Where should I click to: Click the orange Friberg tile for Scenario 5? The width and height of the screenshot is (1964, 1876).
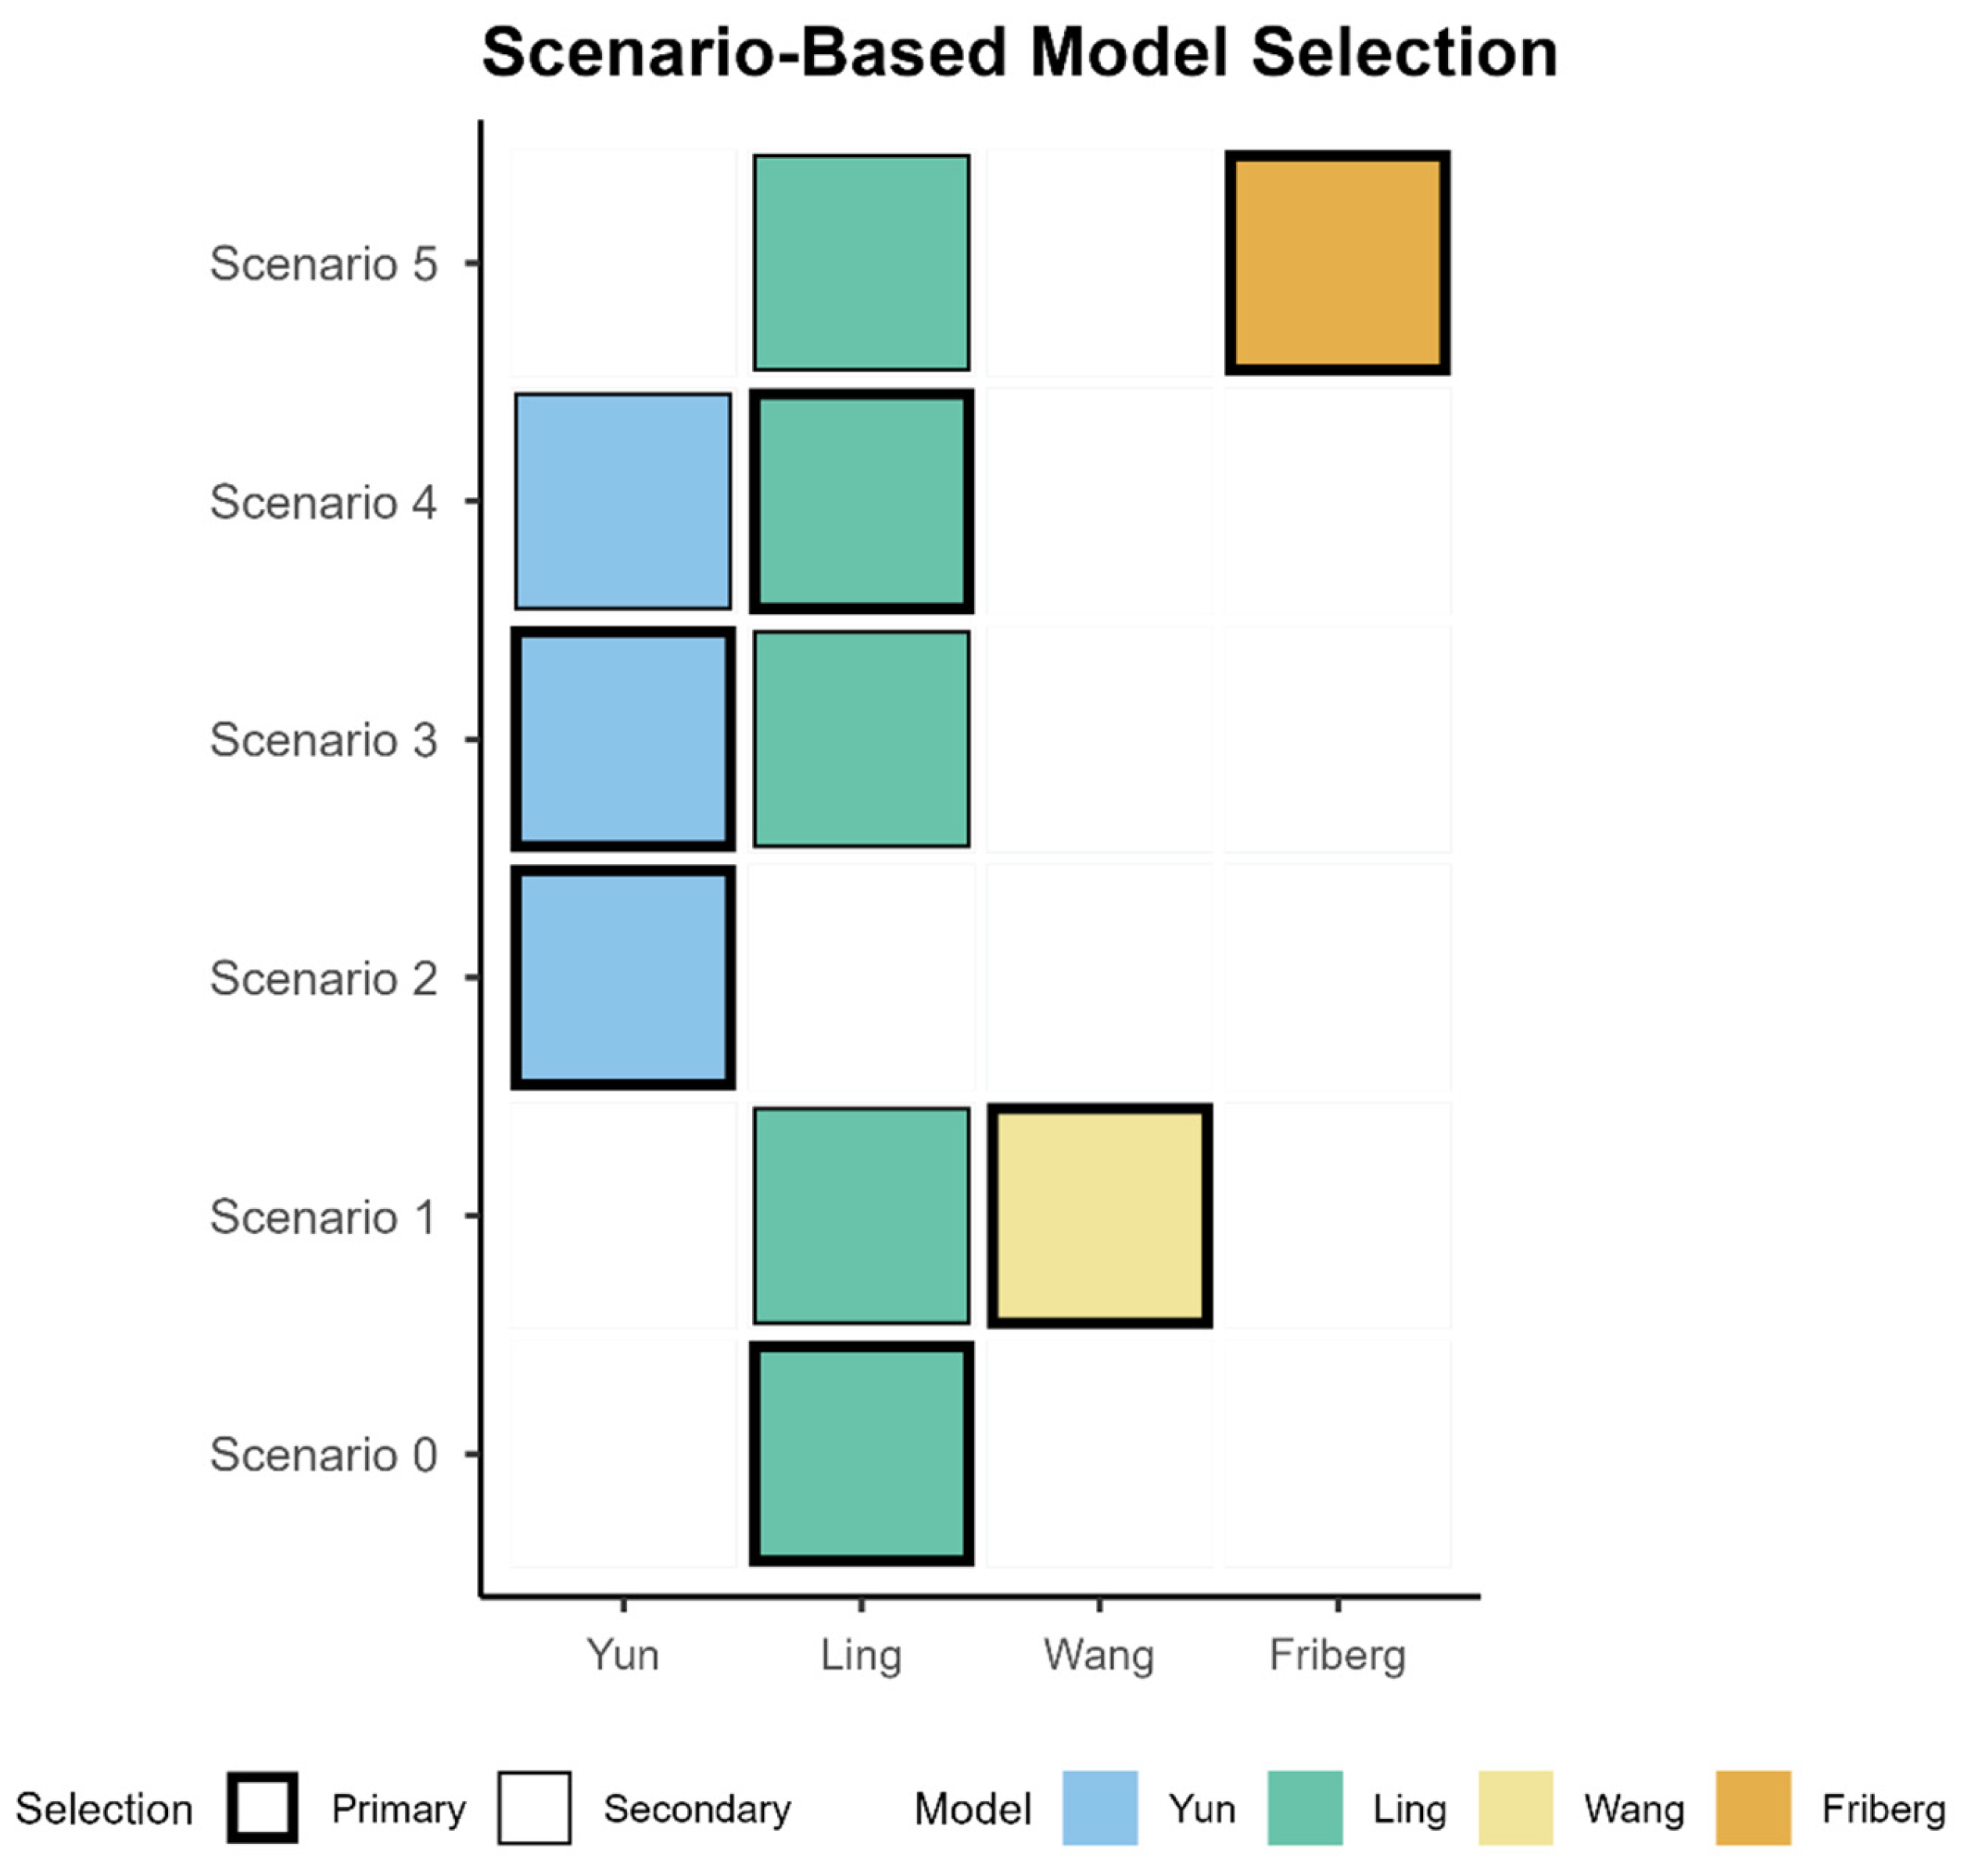1337,263
